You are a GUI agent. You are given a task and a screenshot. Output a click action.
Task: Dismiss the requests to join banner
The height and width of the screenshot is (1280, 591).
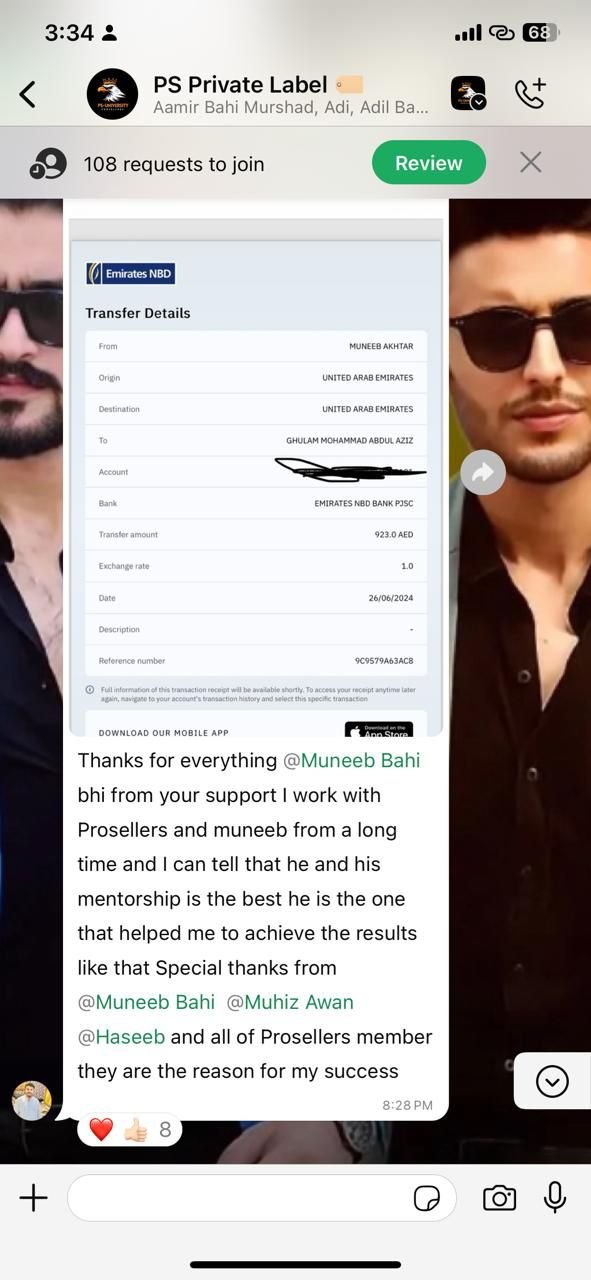531,162
